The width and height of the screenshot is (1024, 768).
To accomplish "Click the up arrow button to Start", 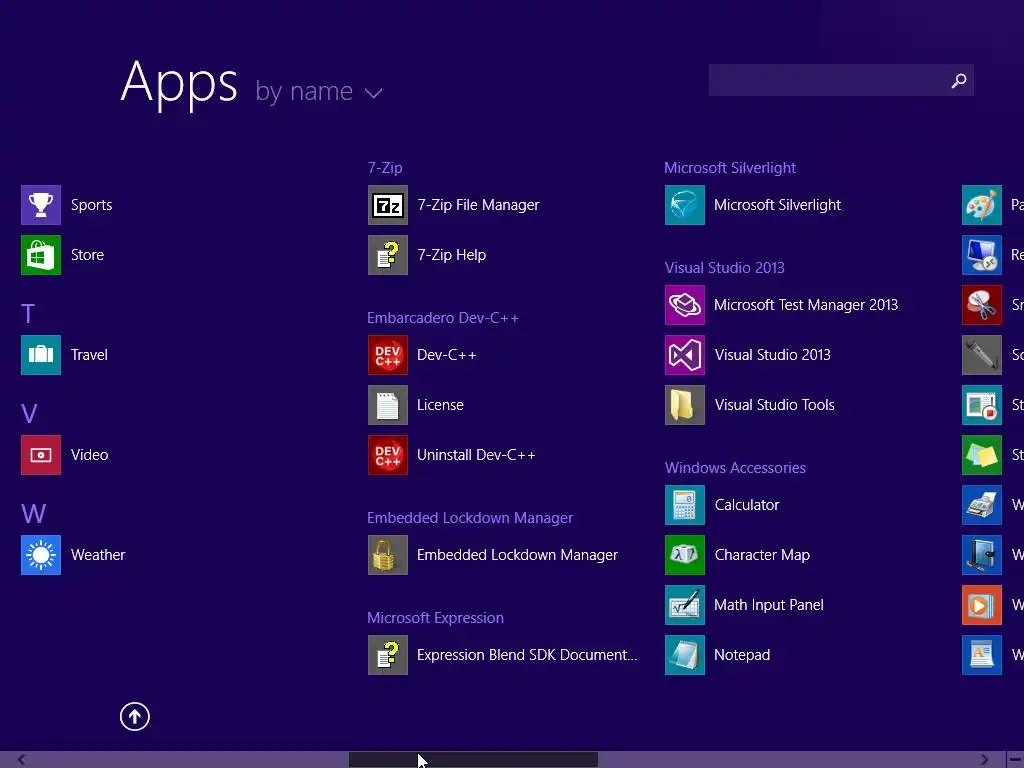I will [135, 716].
